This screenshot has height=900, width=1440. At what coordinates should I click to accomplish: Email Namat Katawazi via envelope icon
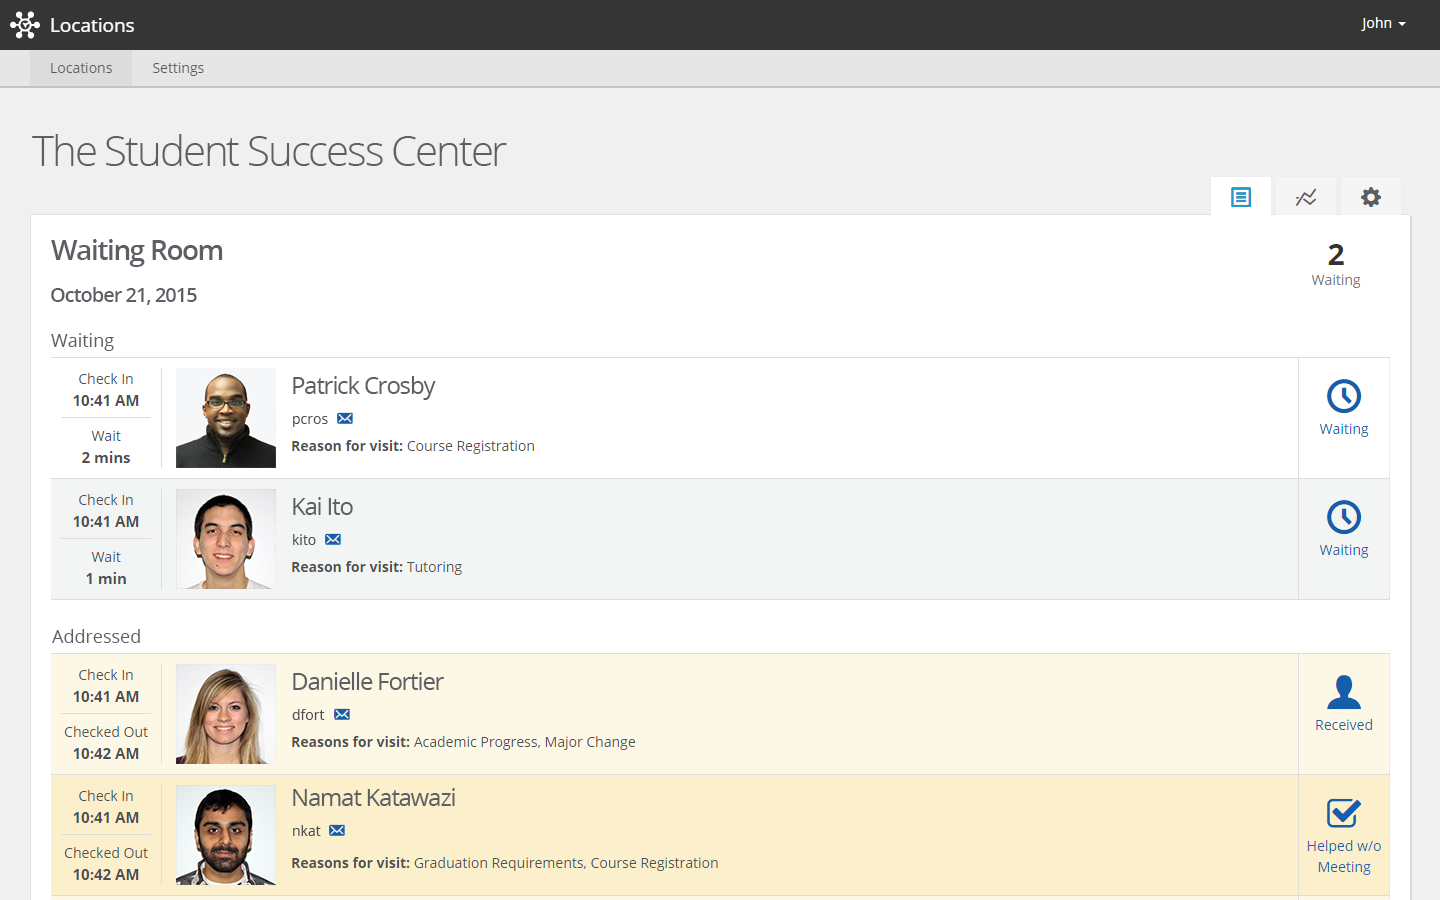click(337, 831)
